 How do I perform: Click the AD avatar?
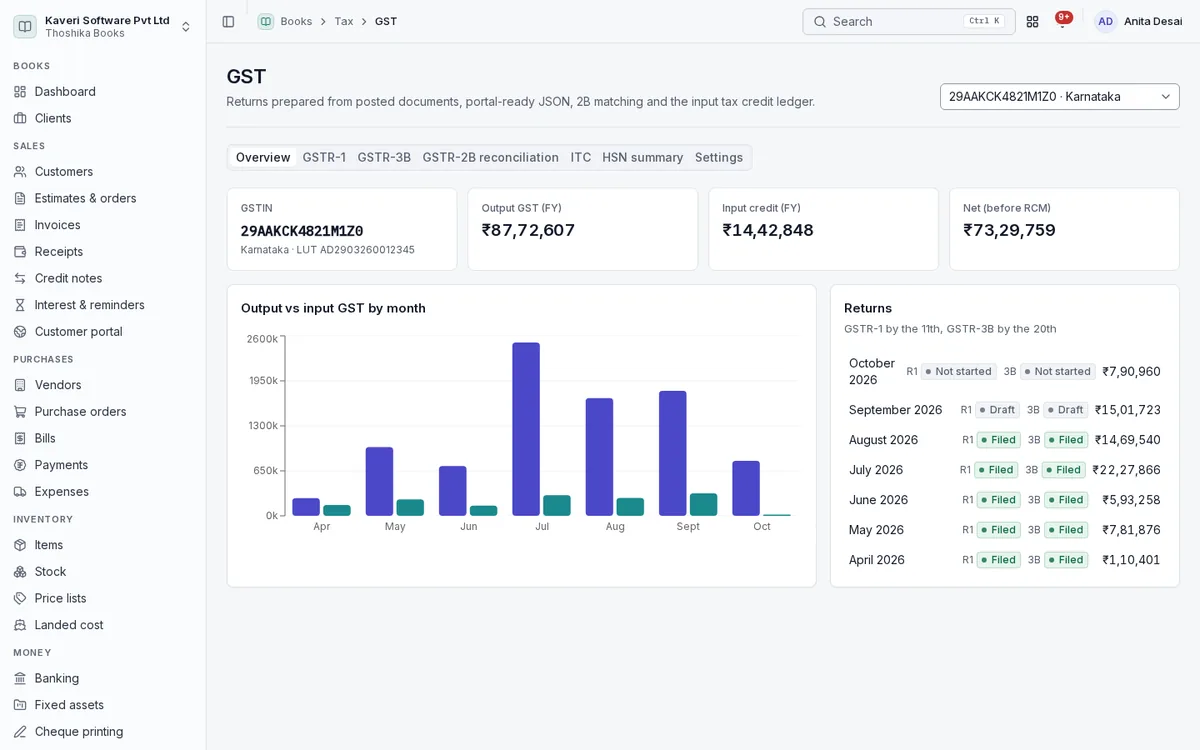1105,21
